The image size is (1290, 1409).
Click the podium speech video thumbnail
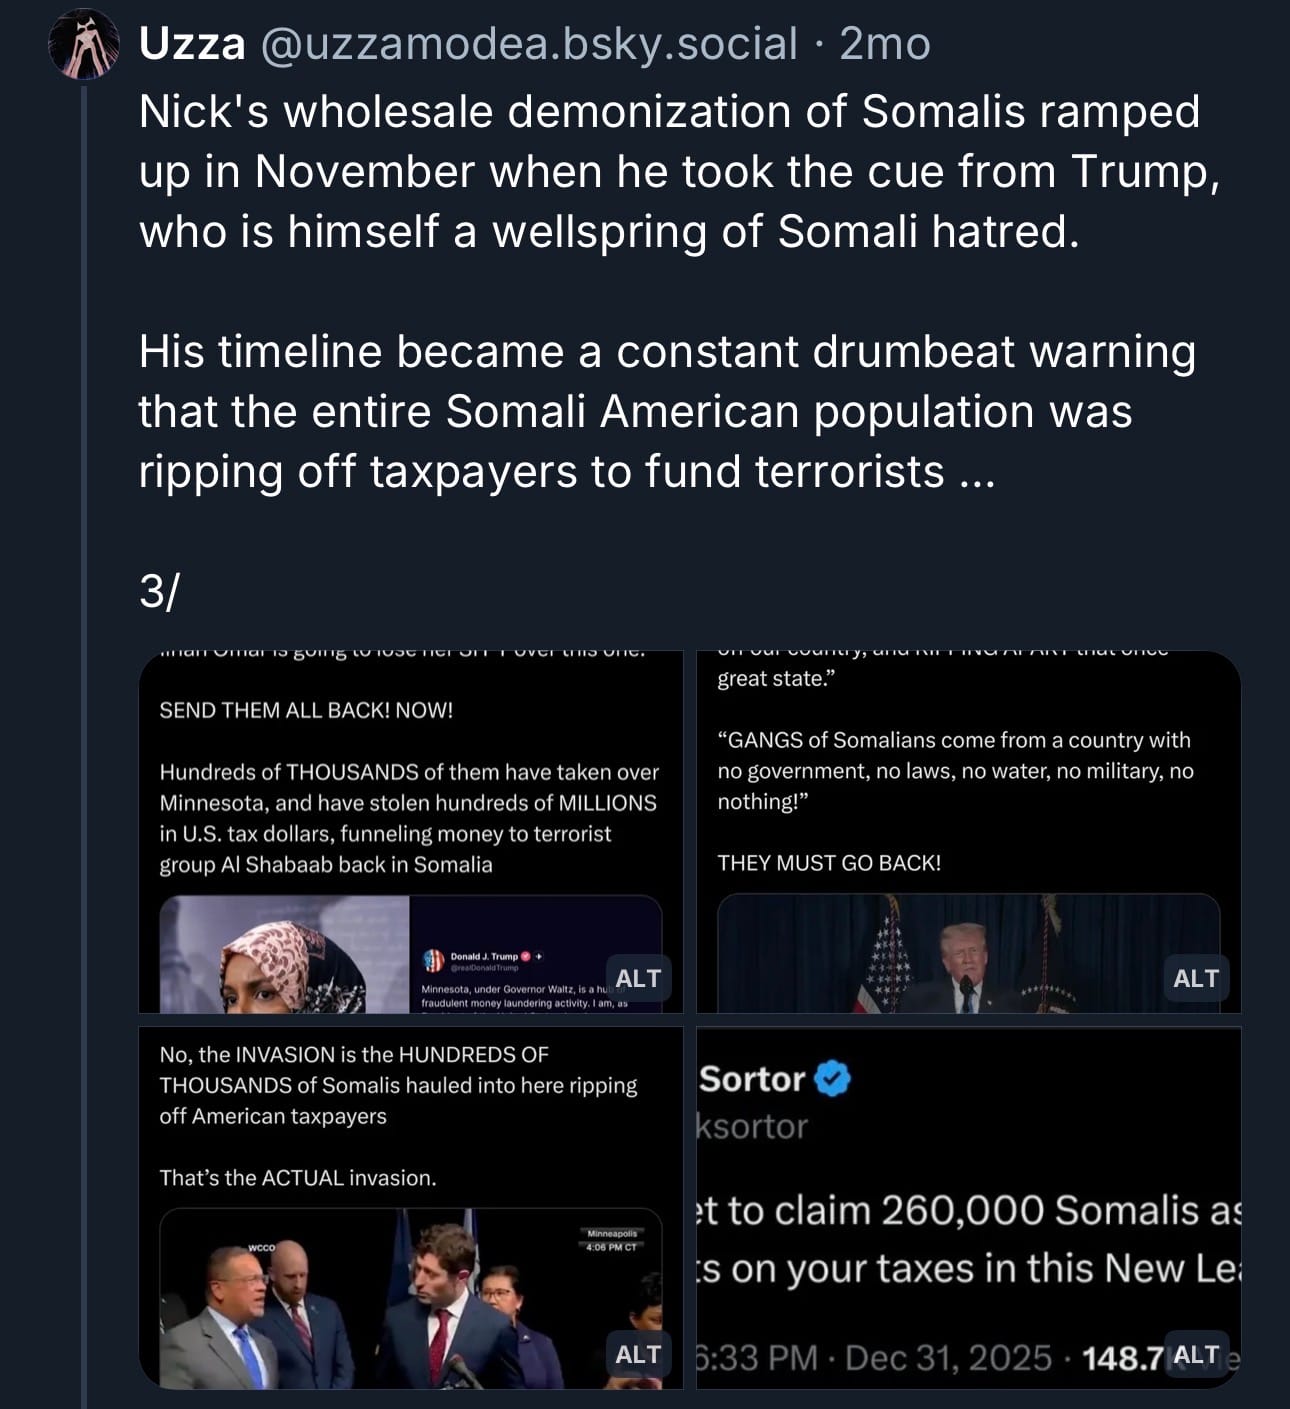pyautogui.click(x=968, y=955)
